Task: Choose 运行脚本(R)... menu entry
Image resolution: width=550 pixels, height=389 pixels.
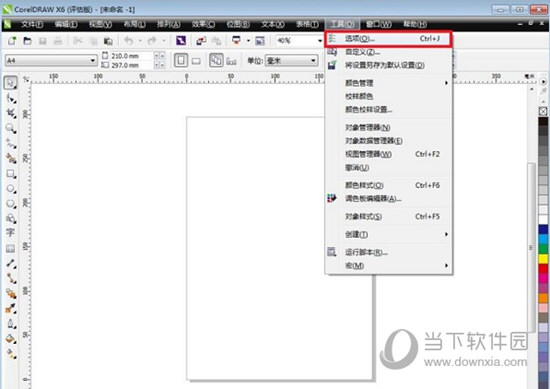Action: (389, 252)
